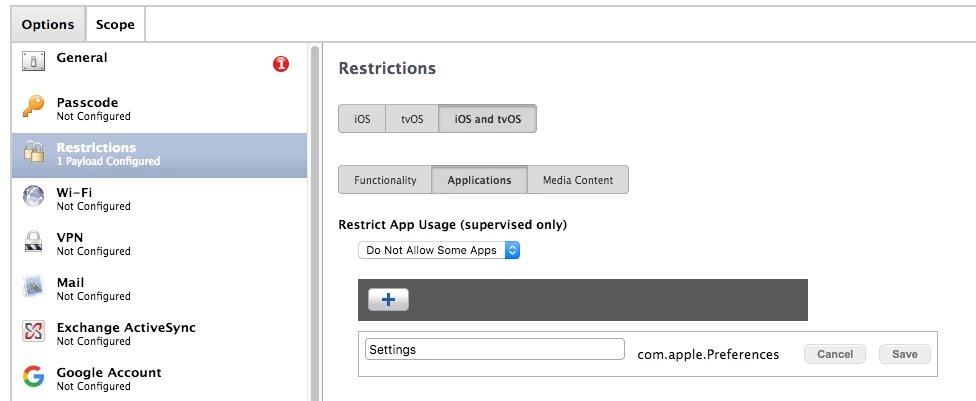Screen dimensions: 976x401
Task: Select the VPN lock icon
Action: [x=34, y=242]
